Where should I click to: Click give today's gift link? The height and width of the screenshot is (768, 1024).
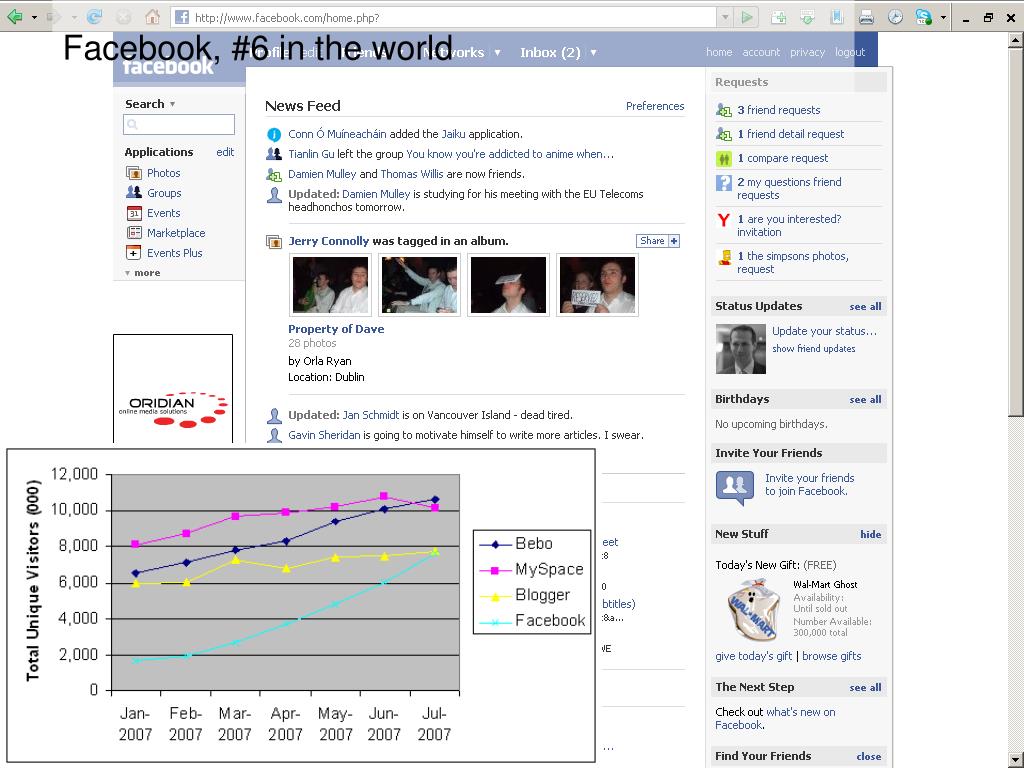(754, 656)
